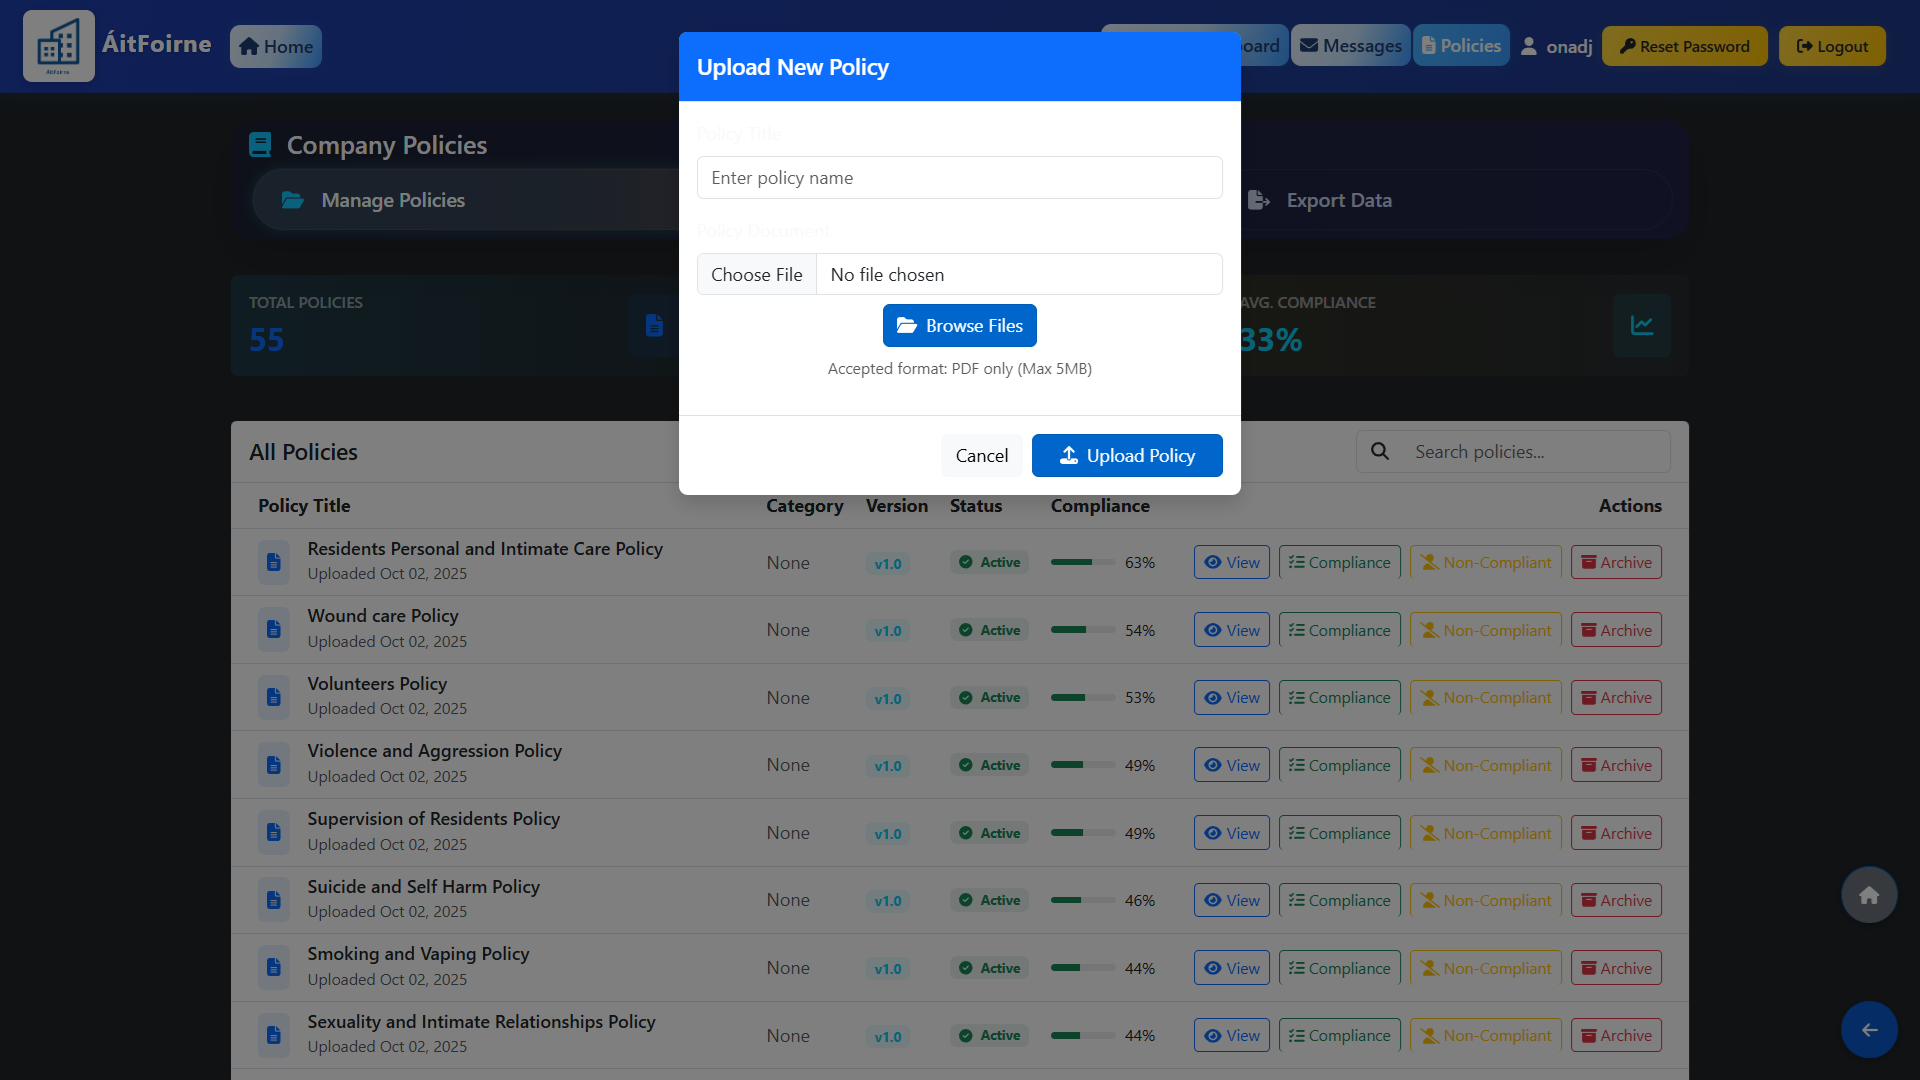Archive Sexuality and Intimate Relationships Policy
This screenshot has width=1920, height=1080.
pyautogui.click(x=1616, y=1035)
